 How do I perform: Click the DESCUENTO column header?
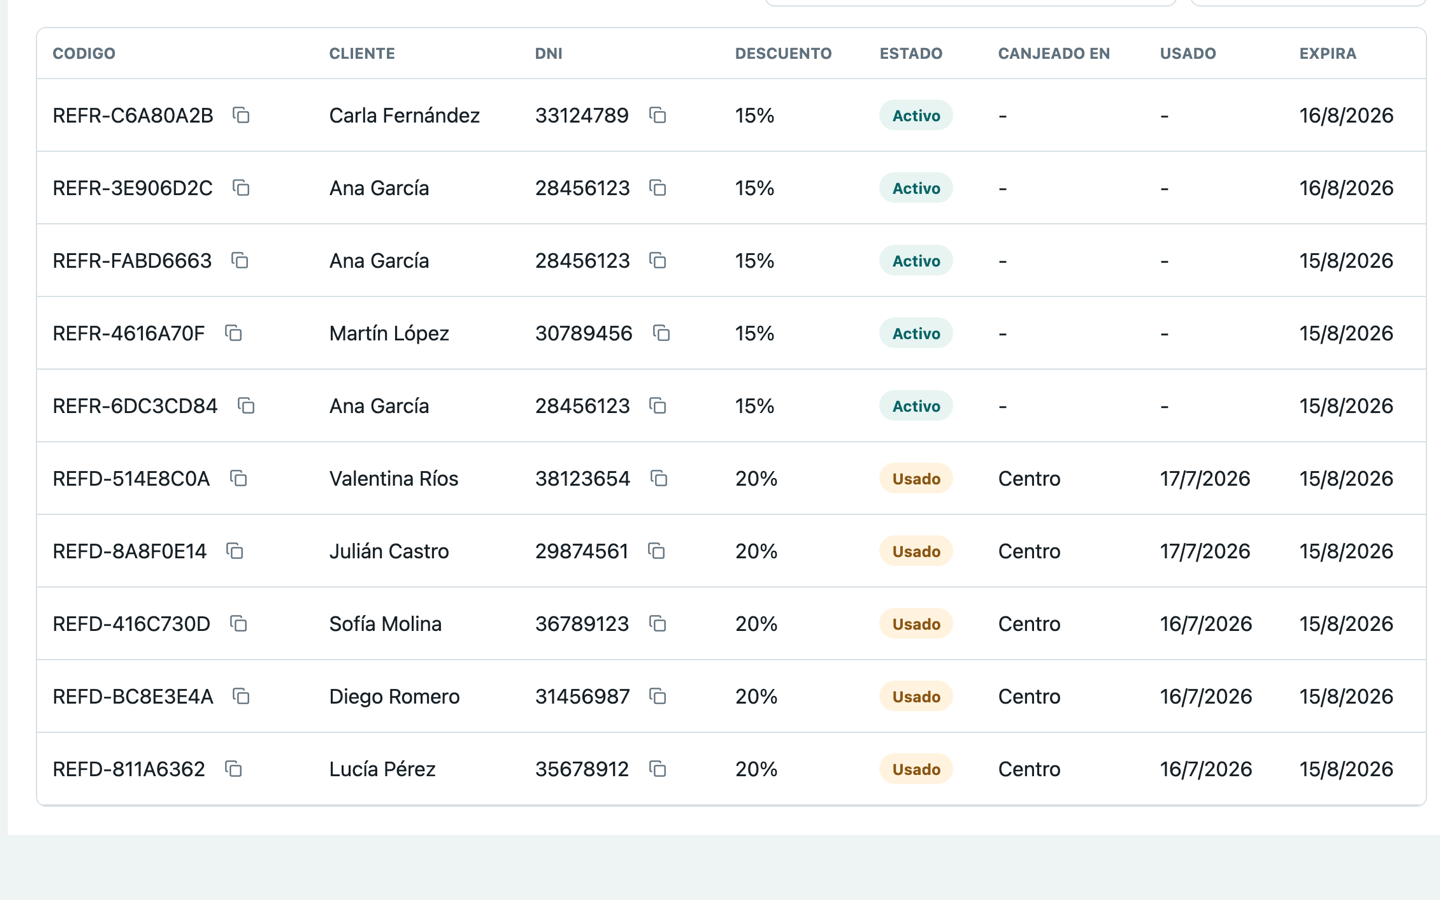pos(783,54)
